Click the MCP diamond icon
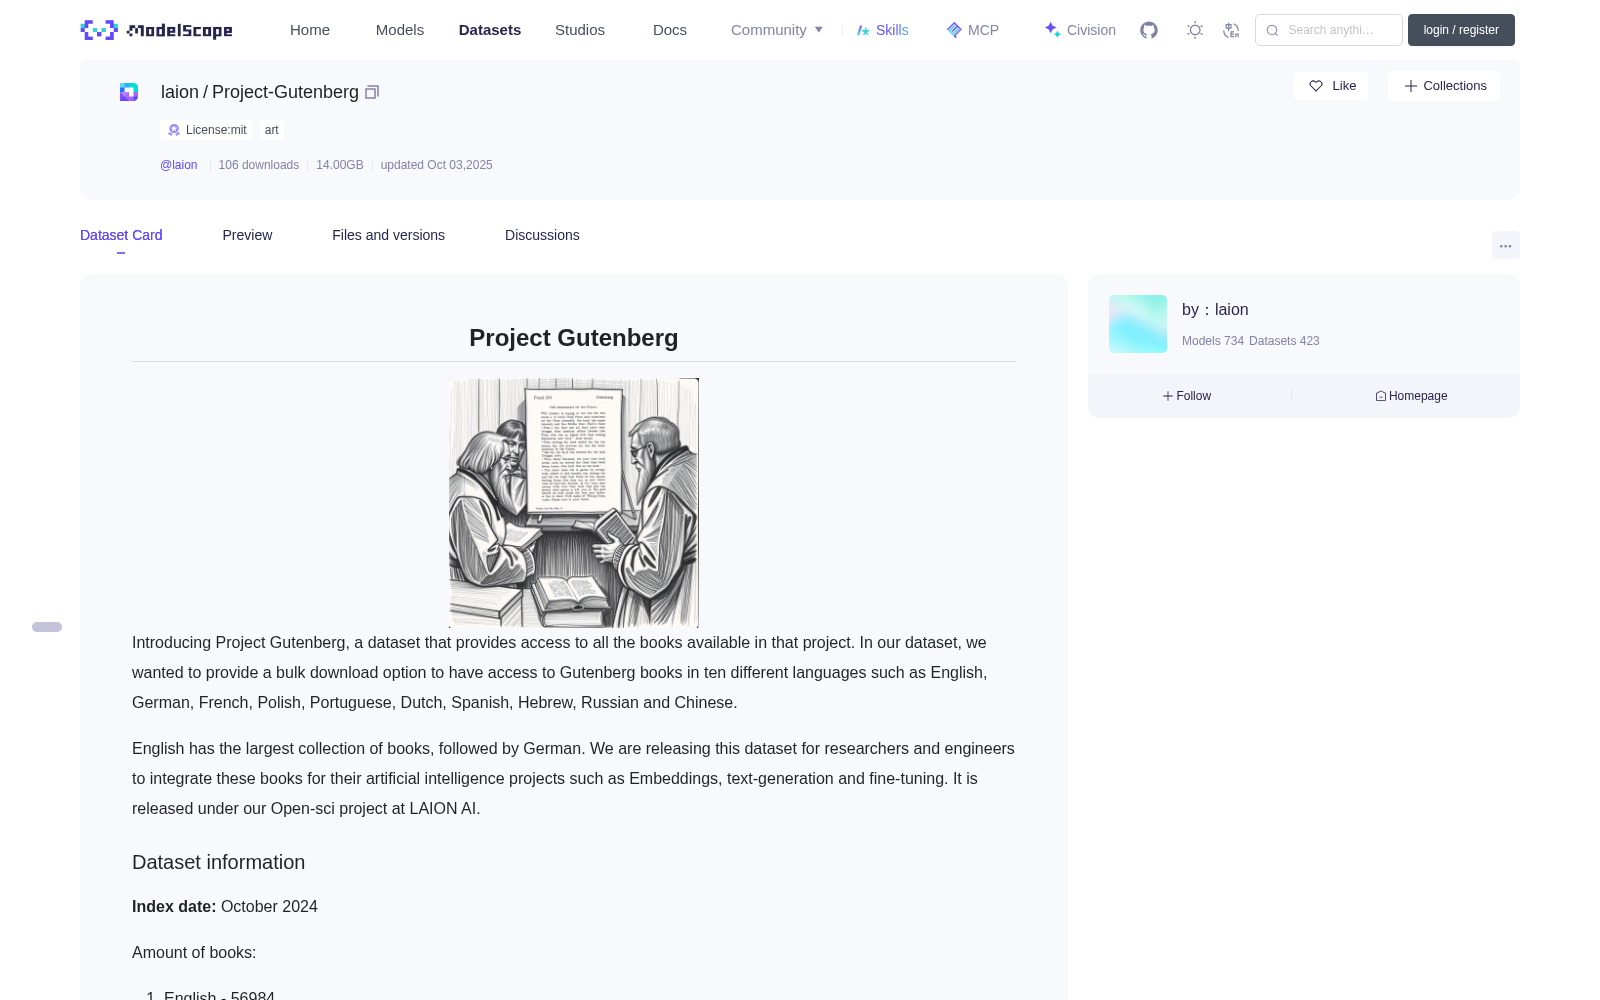The height and width of the screenshot is (1000, 1600). coord(954,30)
